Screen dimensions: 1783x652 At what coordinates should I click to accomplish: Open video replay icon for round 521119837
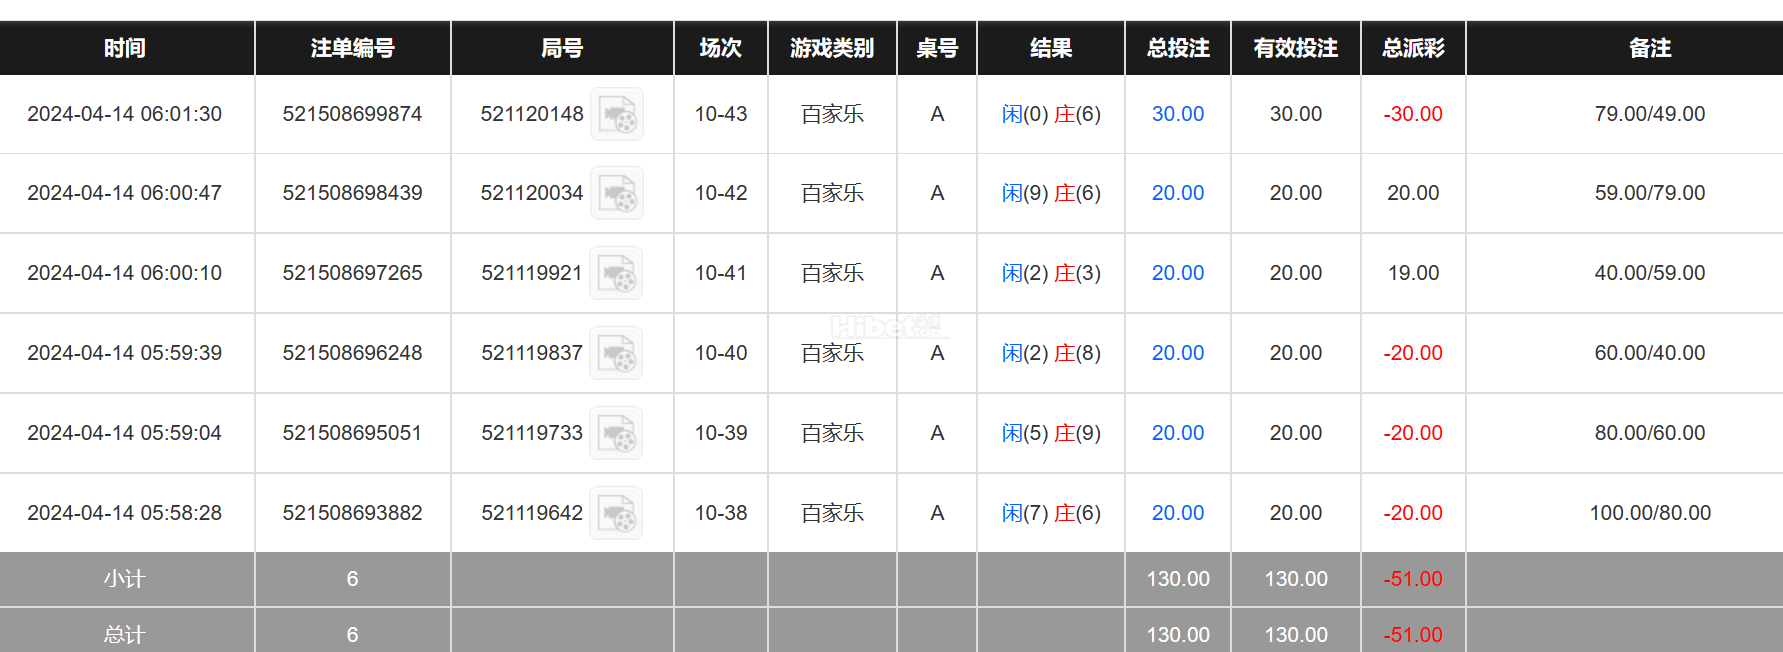click(616, 353)
